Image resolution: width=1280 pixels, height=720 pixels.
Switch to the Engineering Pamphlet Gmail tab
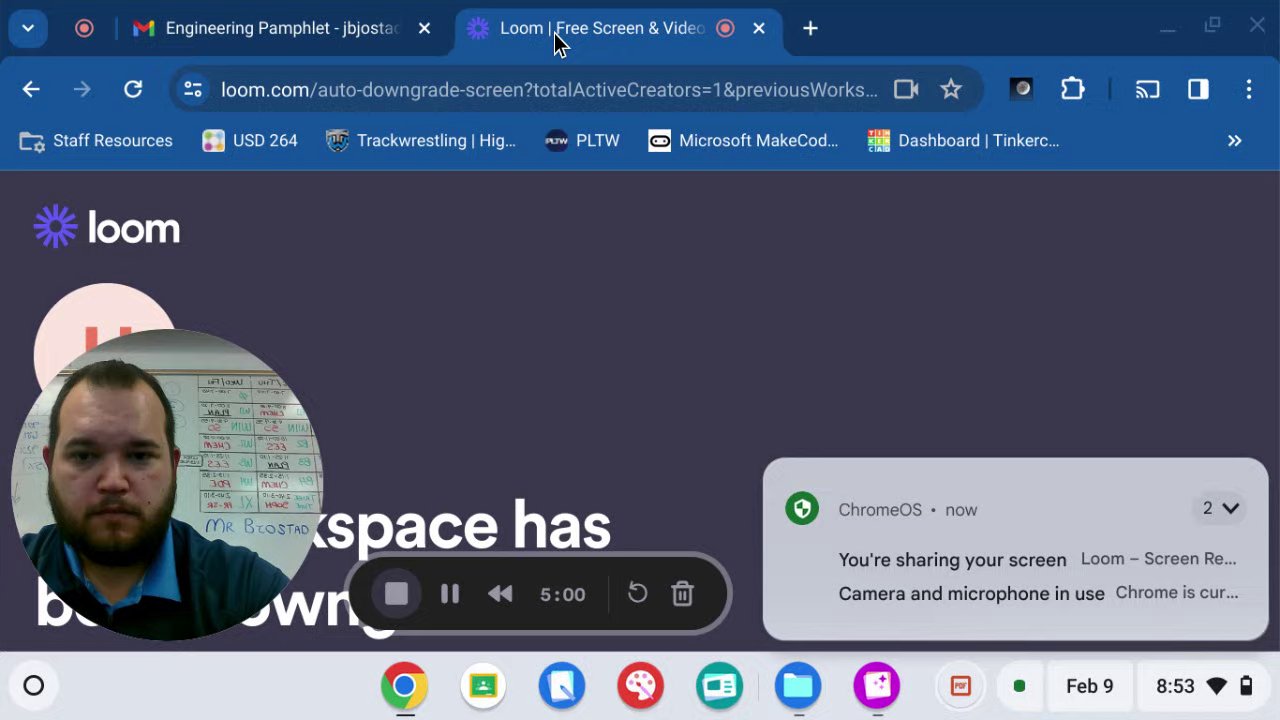280,28
